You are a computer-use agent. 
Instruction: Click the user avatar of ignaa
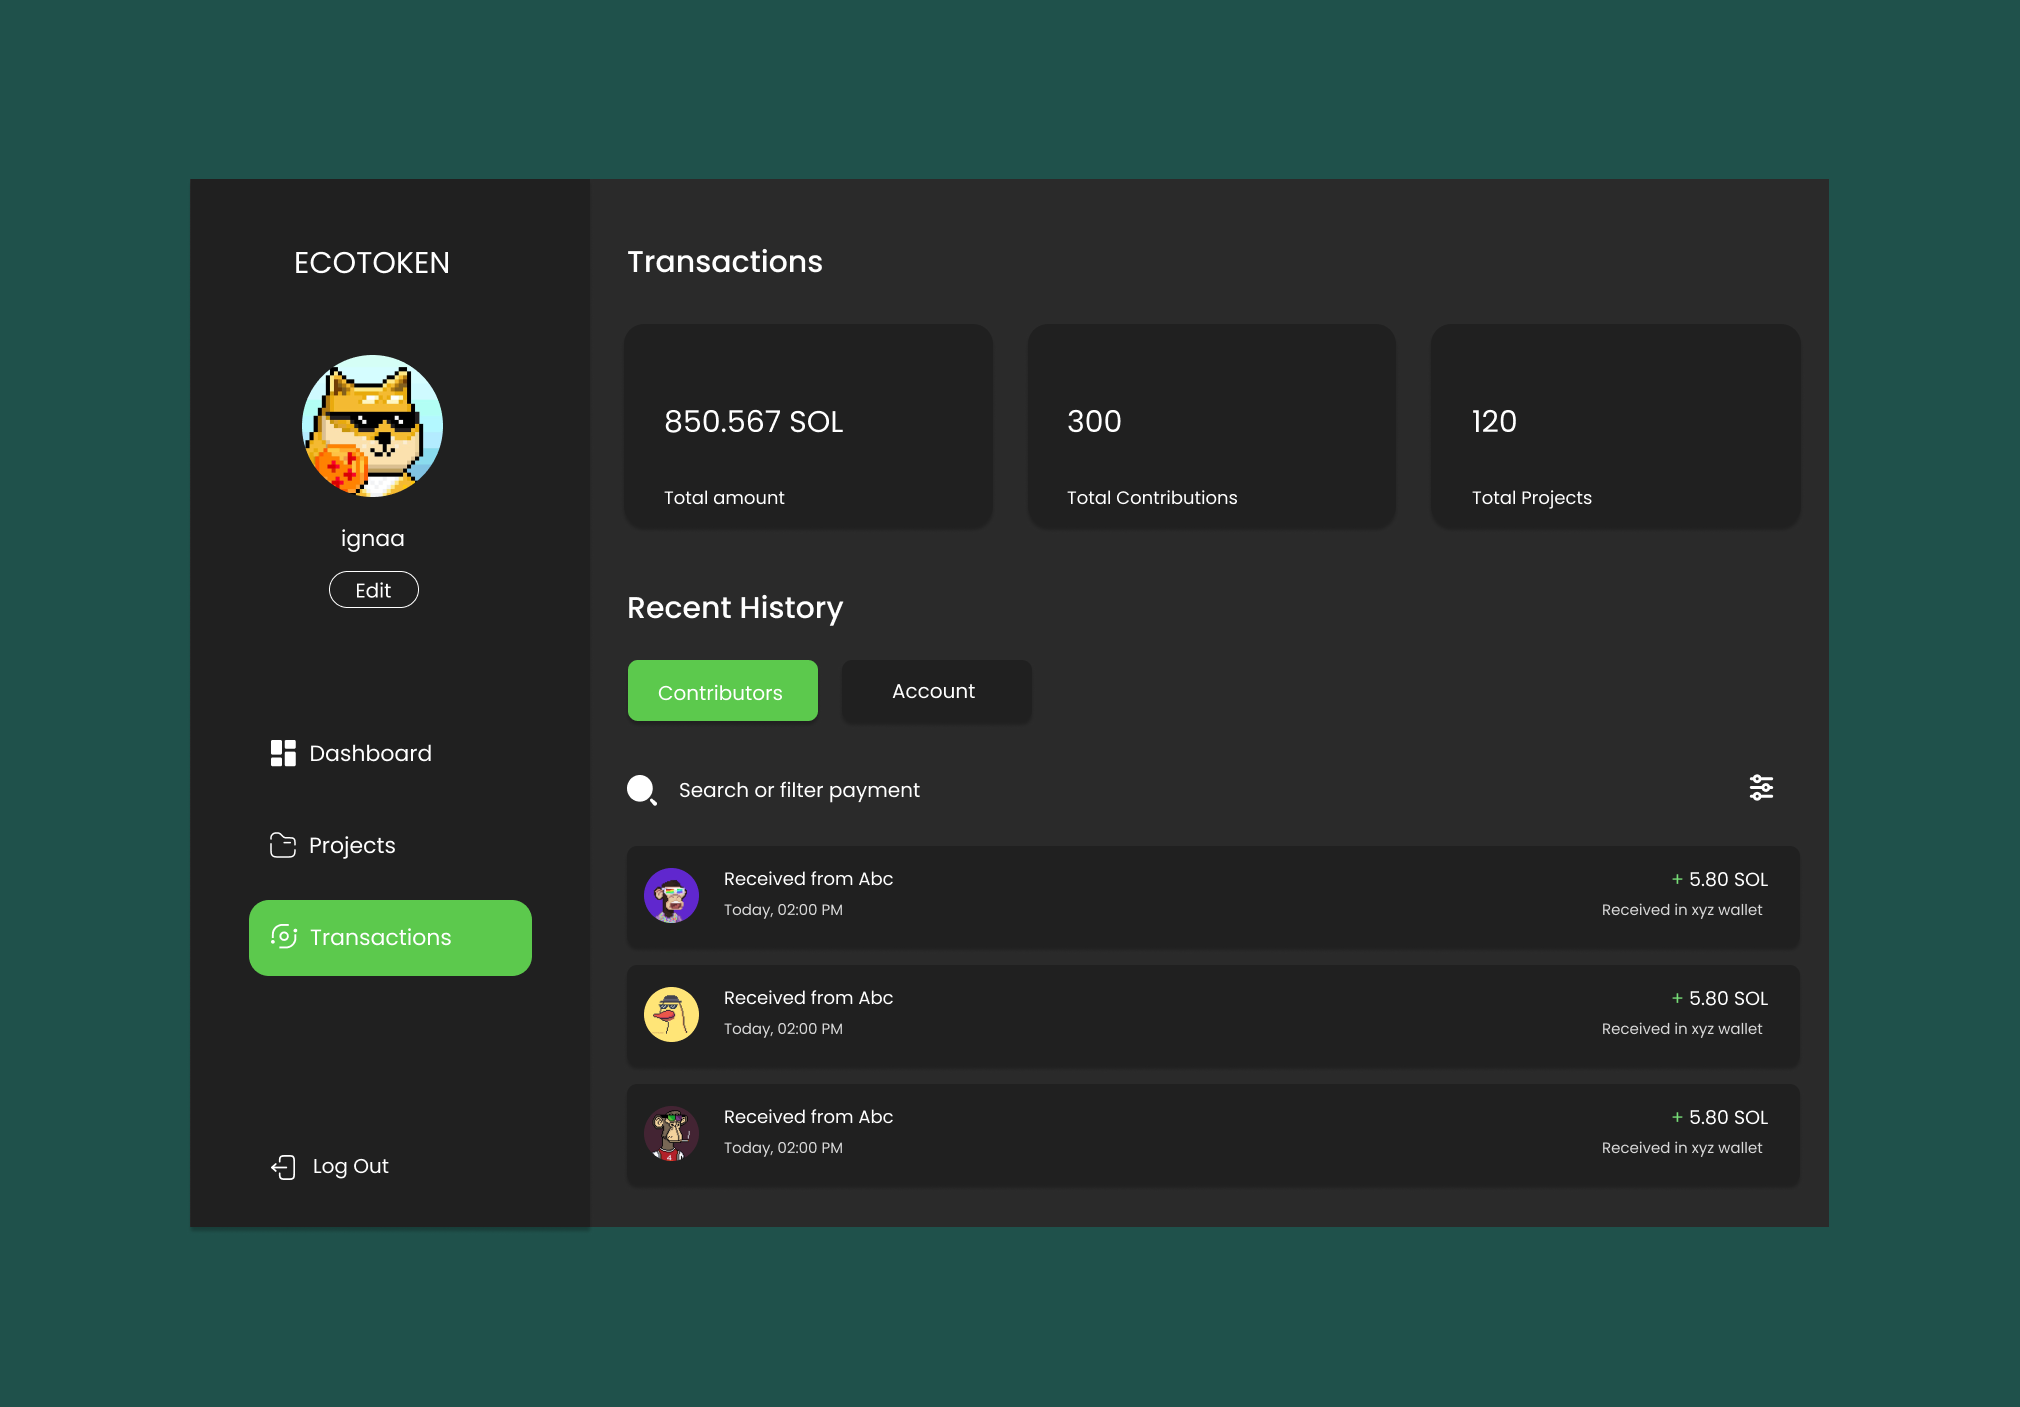click(372, 426)
